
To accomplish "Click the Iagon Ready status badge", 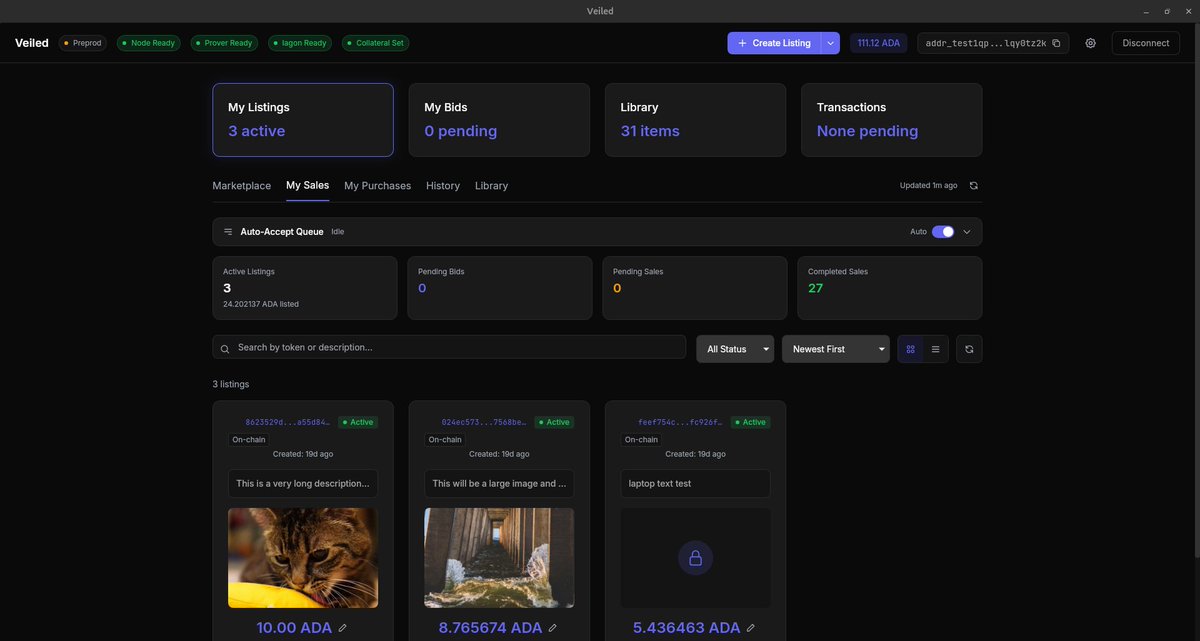I will [300, 43].
